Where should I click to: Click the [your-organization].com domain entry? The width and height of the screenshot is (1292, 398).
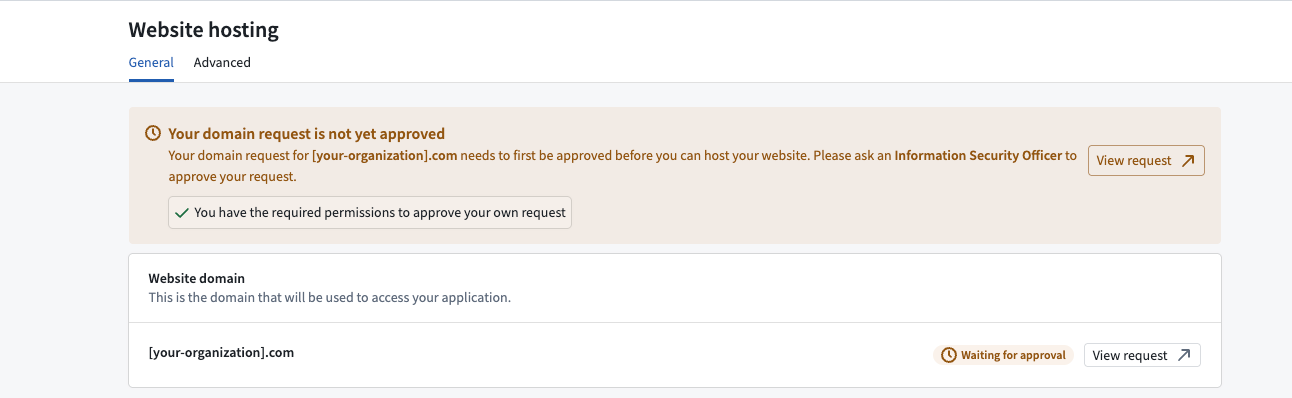221,353
